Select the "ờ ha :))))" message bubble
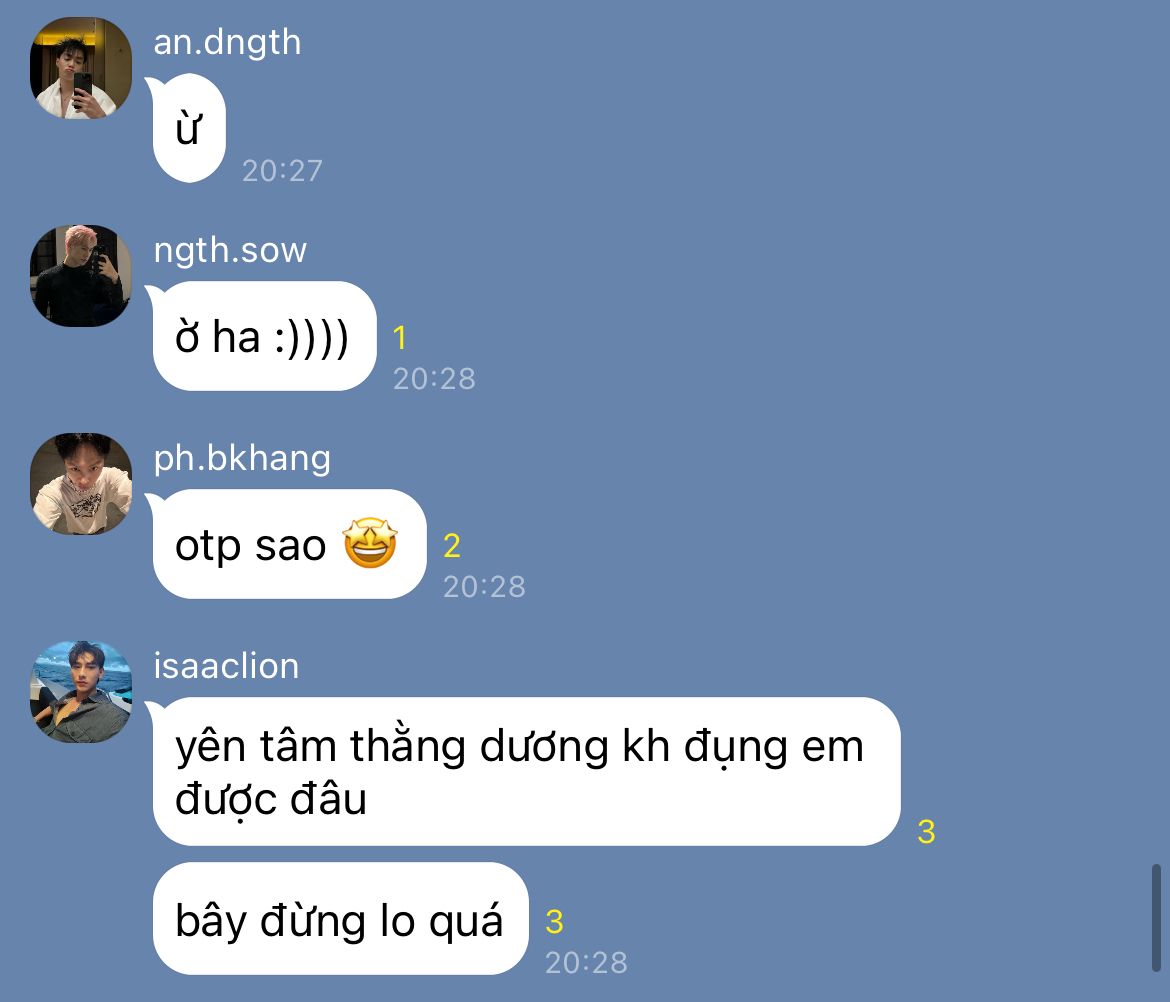Screen dimensions: 1170x1002 [264, 336]
